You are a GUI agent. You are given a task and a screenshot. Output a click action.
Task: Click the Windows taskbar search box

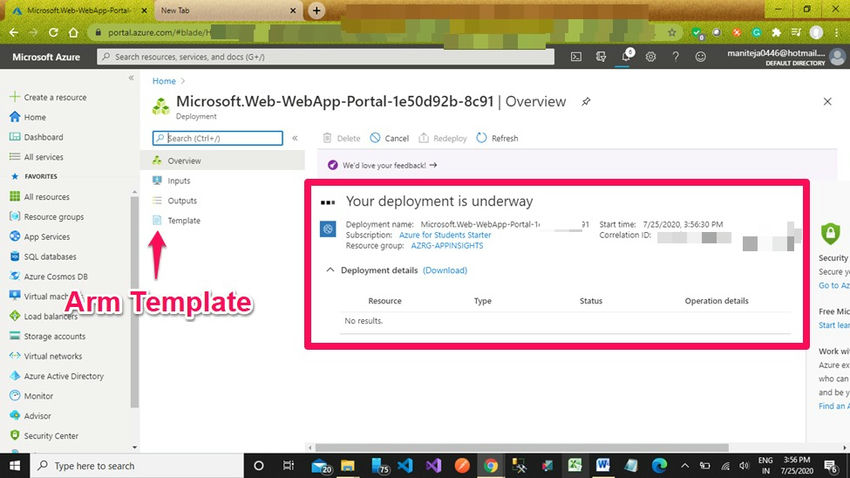137,466
